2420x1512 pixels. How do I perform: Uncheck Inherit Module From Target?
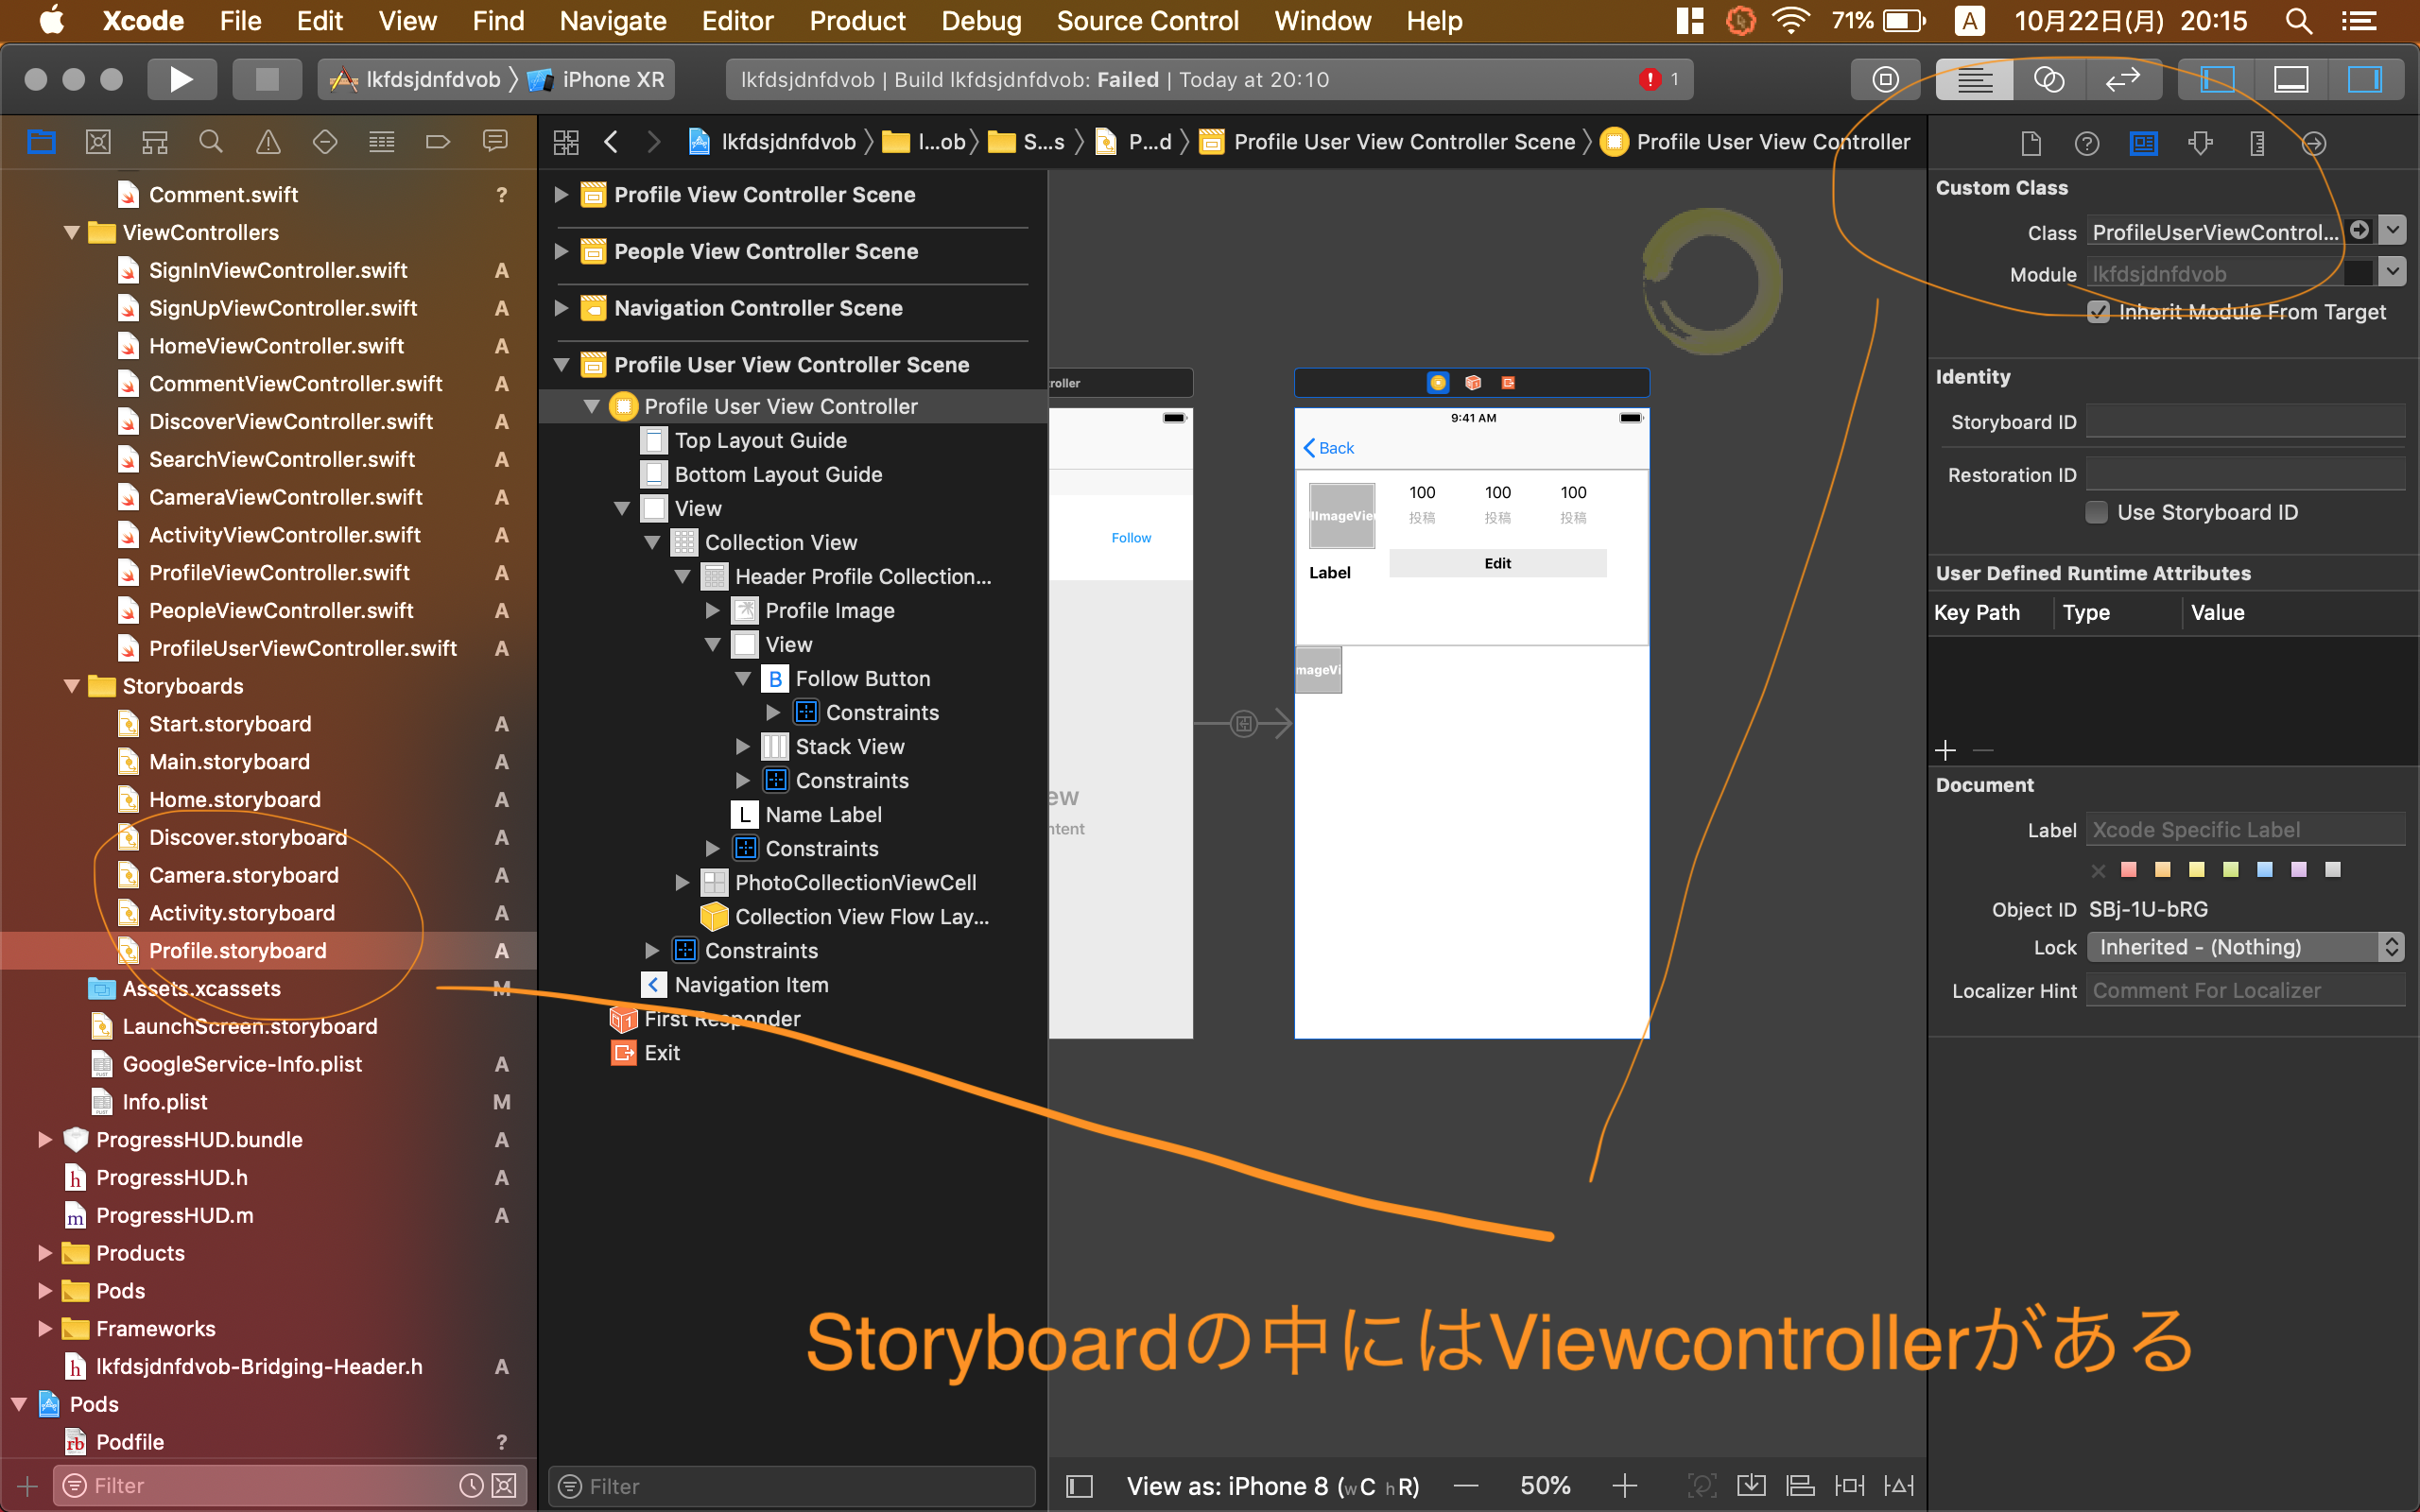(2098, 312)
